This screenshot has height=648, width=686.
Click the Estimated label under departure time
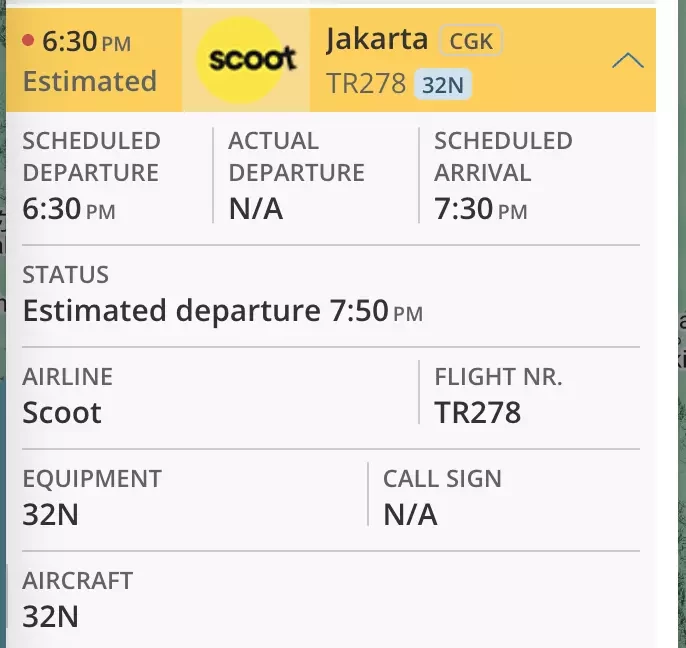click(90, 81)
